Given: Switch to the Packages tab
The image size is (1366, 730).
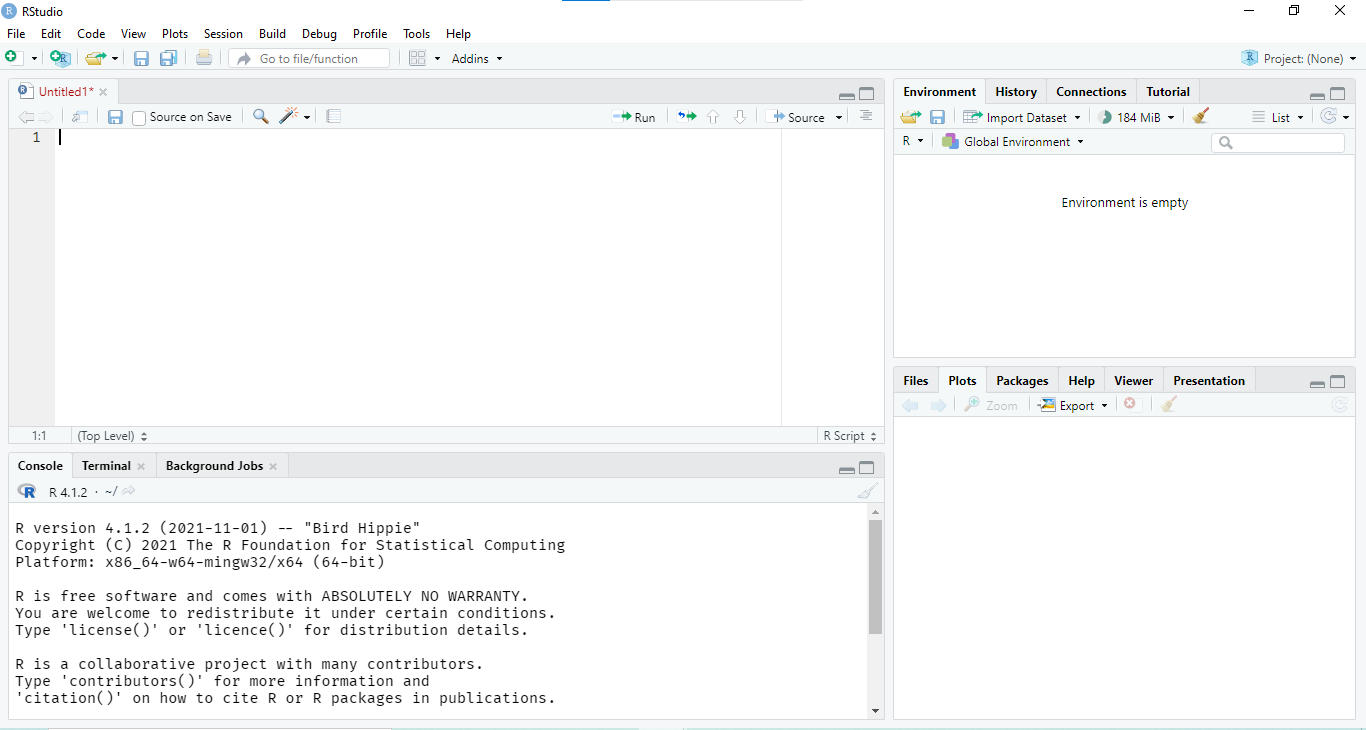Looking at the screenshot, I should 1022,381.
